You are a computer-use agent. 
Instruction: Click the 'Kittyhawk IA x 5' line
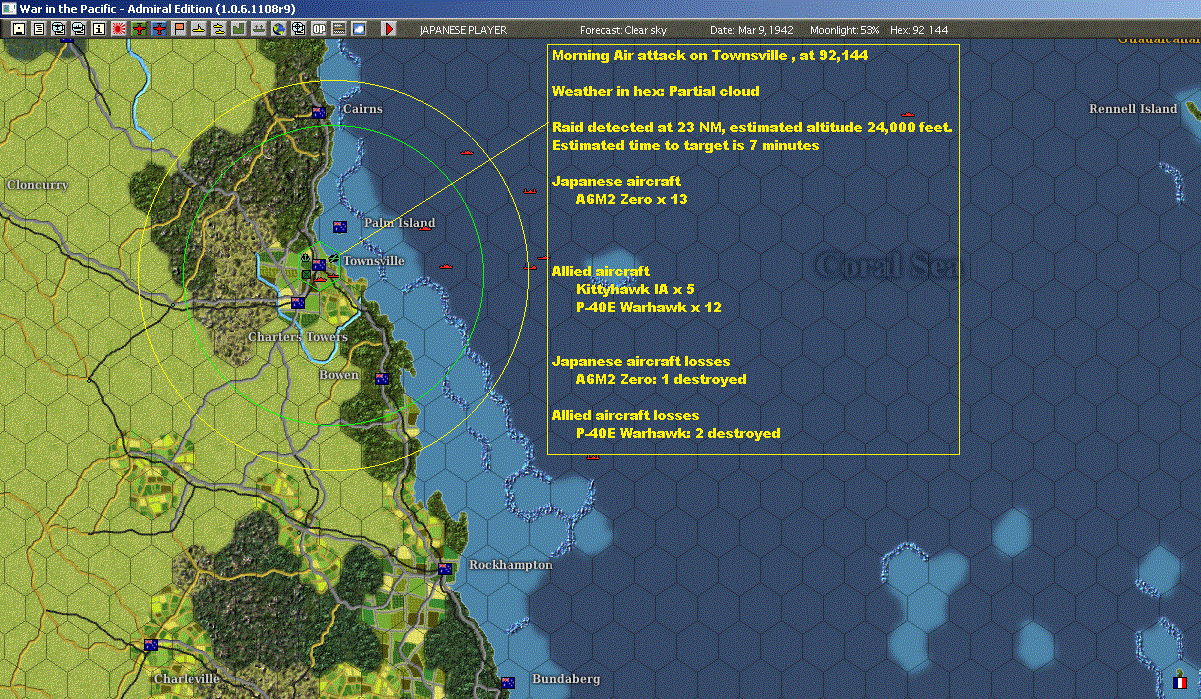pyautogui.click(x=635, y=289)
